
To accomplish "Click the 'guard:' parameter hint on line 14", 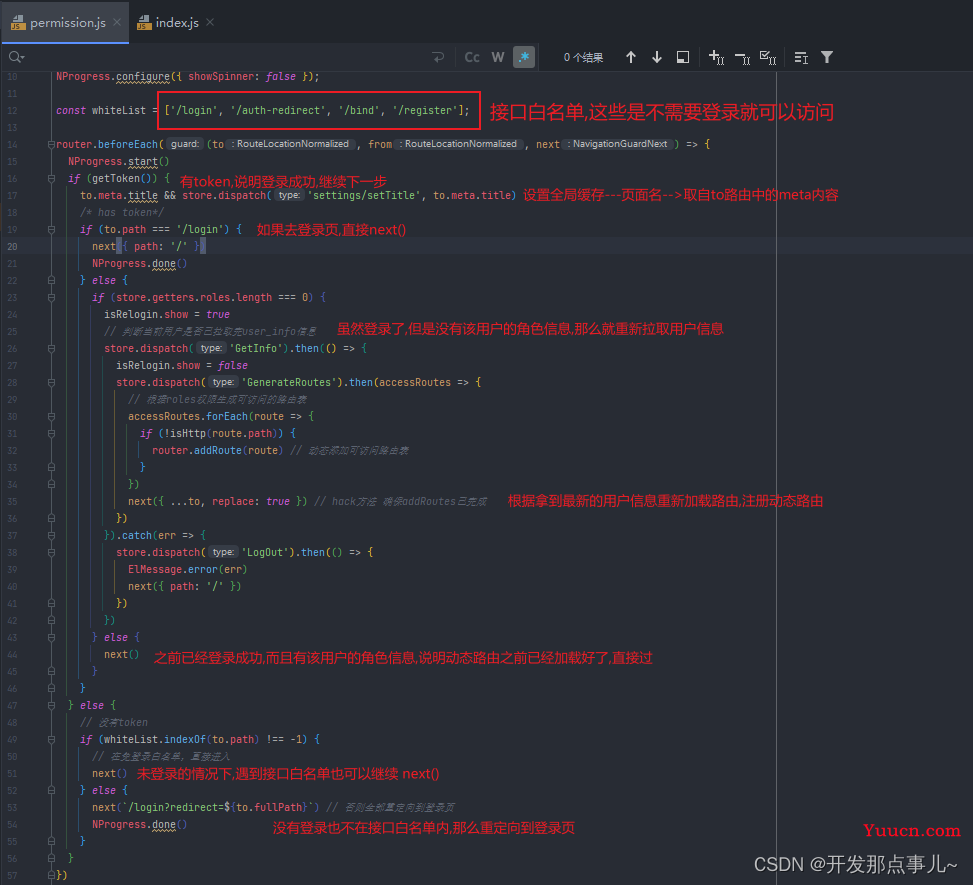I will pos(184,144).
